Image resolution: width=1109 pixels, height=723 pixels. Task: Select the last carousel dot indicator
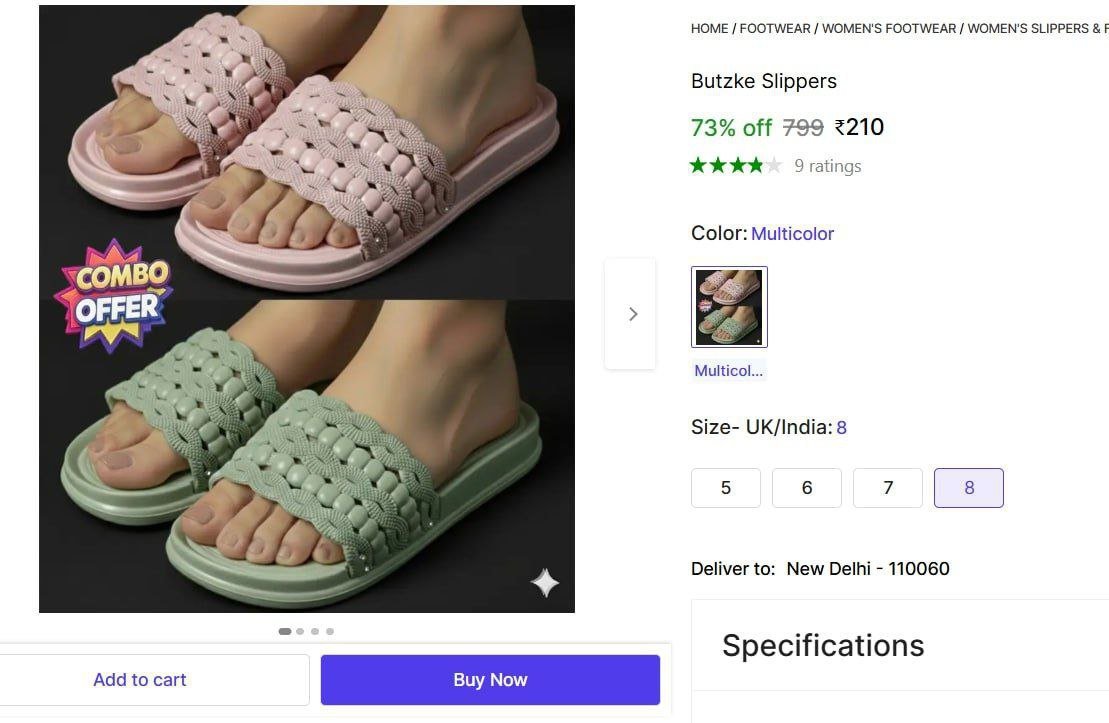330,631
